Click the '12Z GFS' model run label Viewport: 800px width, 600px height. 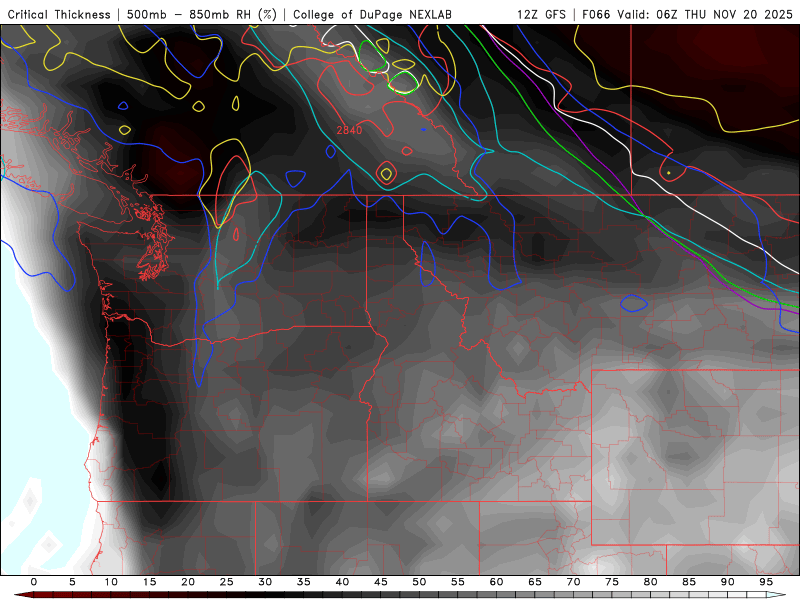coord(541,14)
